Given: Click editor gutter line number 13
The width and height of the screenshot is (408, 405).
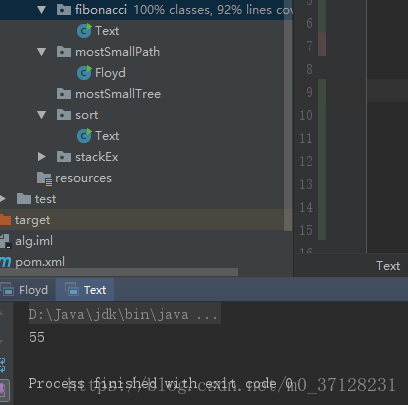Looking at the screenshot, I should point(306,184).
